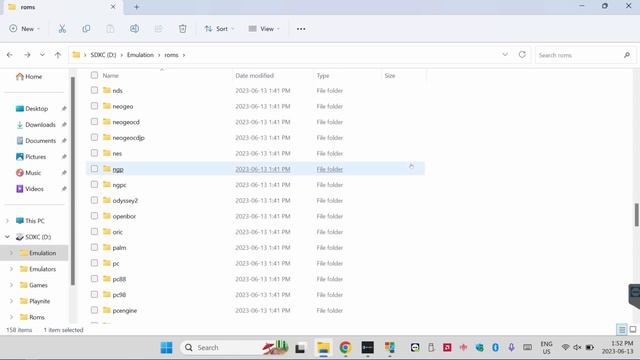Check the box for odyssey2 folder
Screen dimensions: 640x360
tap(94, 200)
